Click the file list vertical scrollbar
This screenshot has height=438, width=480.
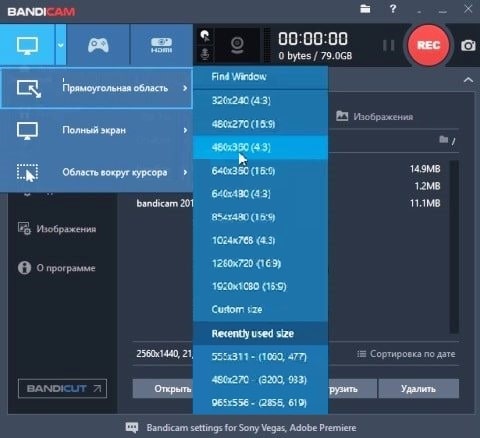point(454,247)
